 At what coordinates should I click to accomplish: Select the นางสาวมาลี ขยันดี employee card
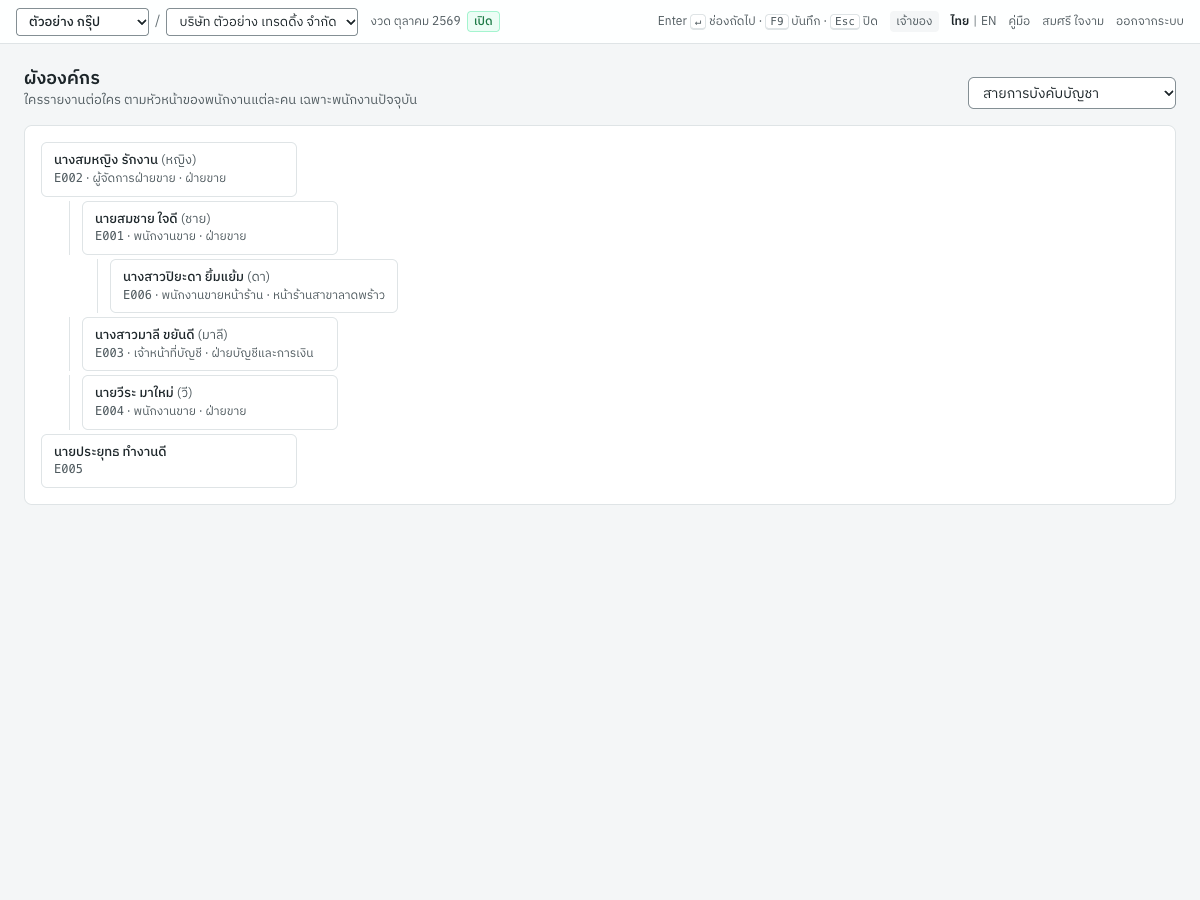[210, 344]
